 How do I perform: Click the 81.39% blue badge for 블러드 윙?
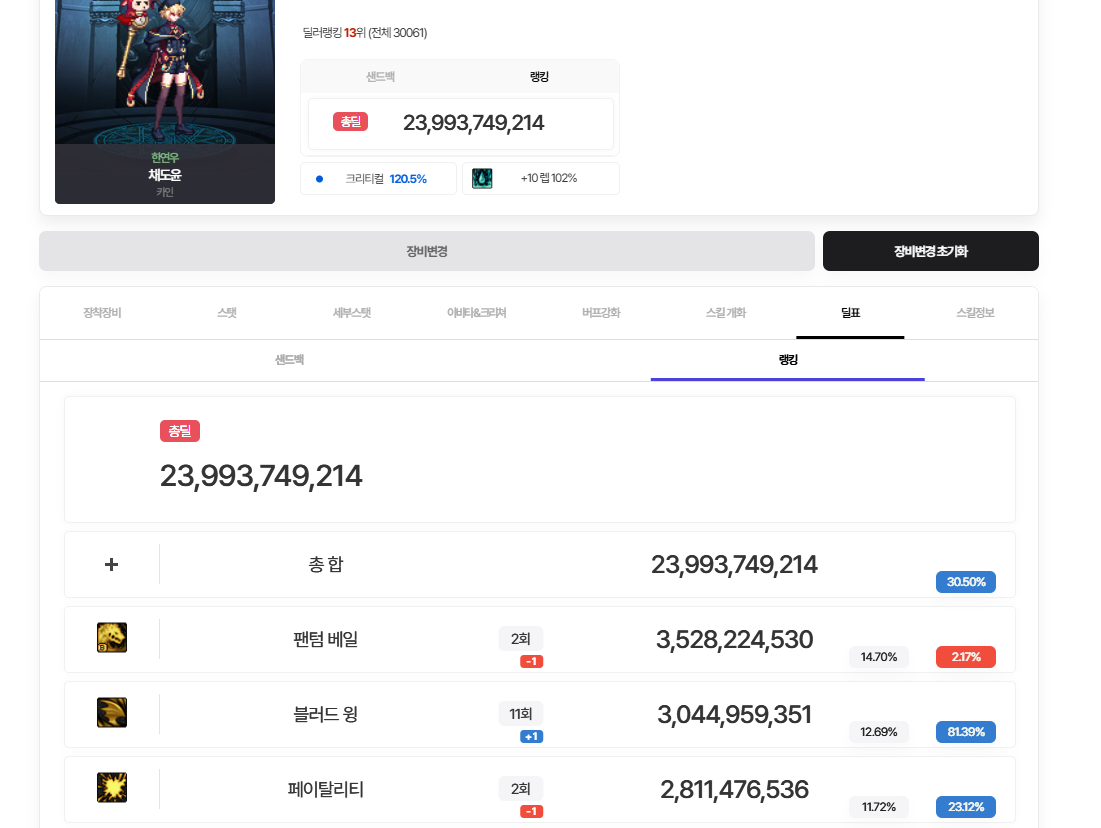(965, 732)
